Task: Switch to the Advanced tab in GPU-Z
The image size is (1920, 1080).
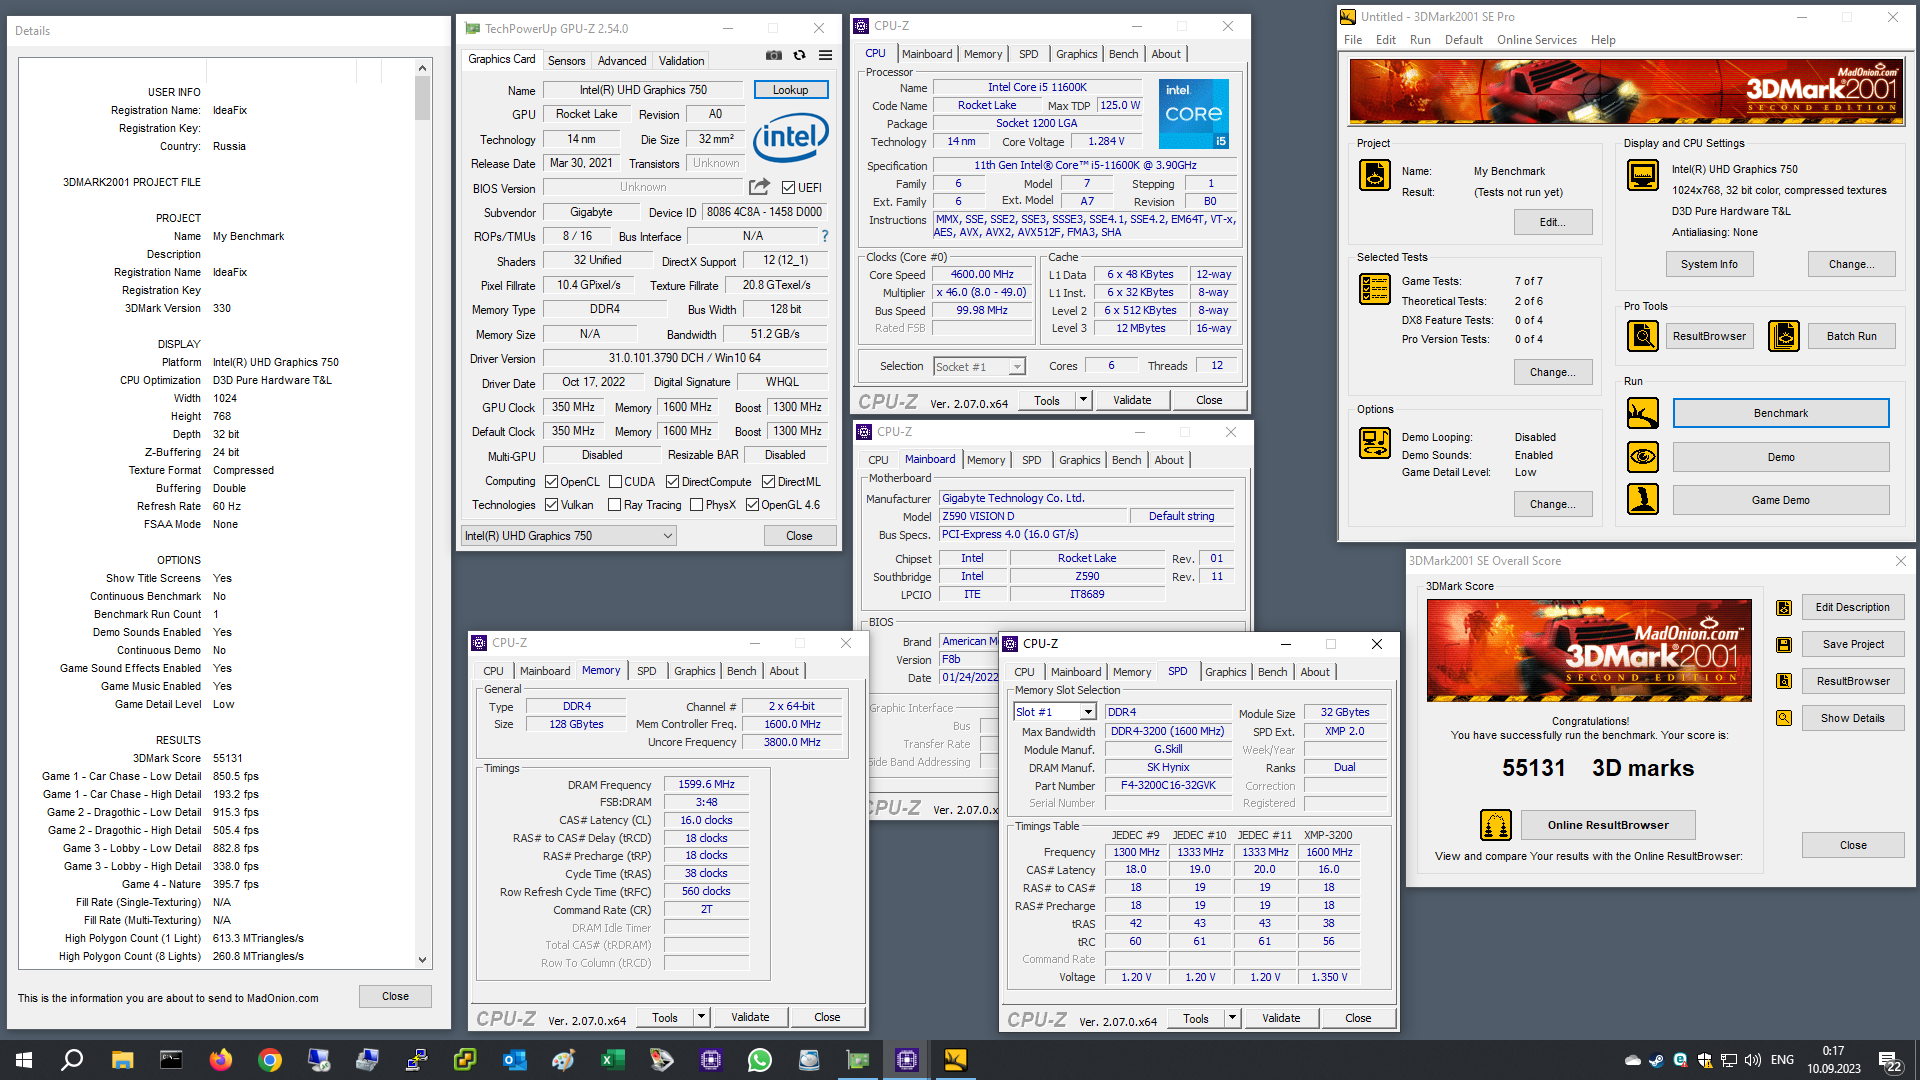Action: coord(622,61)
